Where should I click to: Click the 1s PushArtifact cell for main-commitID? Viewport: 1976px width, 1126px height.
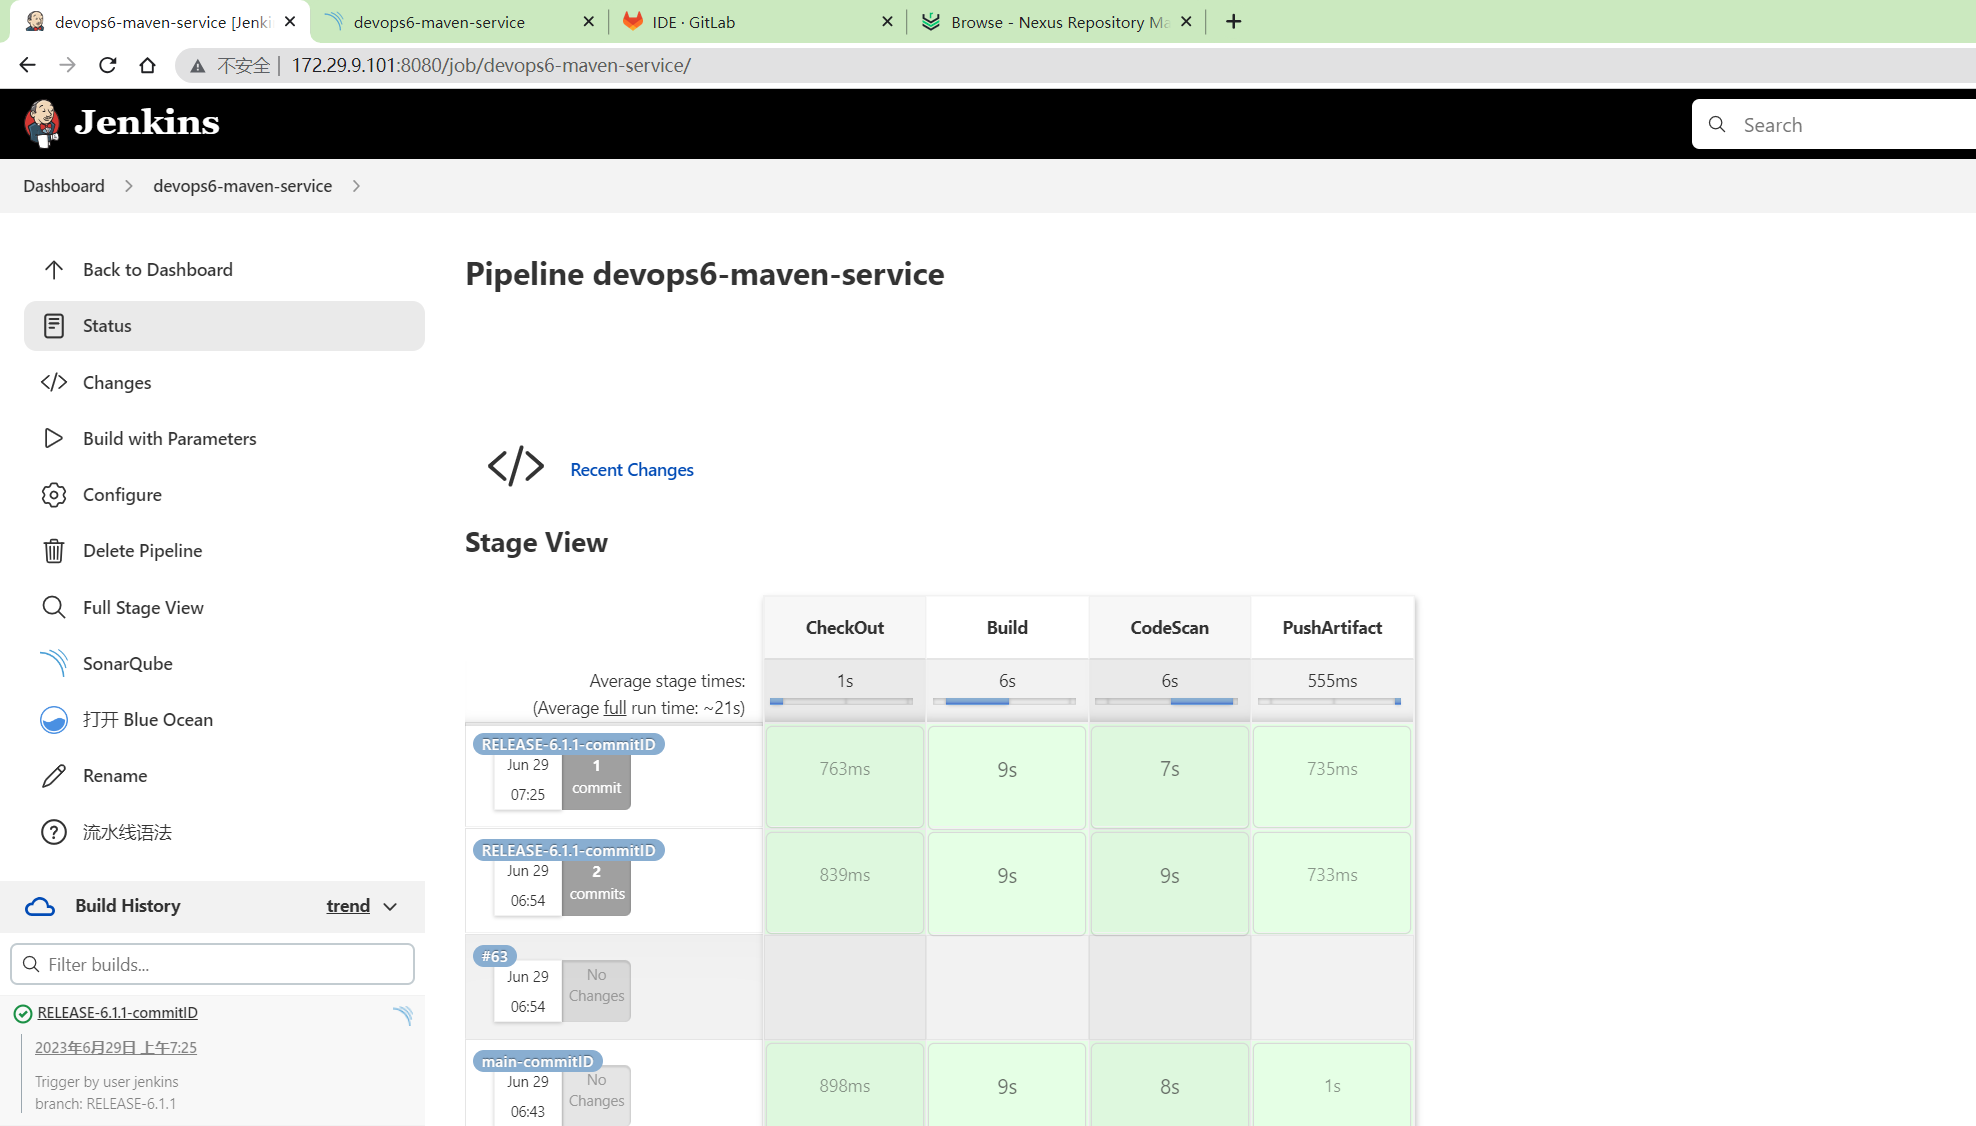coord(1332,1085)
